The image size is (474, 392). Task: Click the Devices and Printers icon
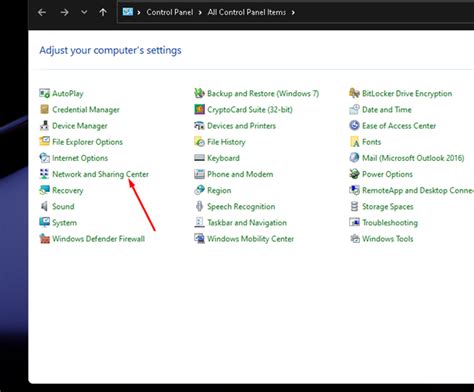pos(199,126)
